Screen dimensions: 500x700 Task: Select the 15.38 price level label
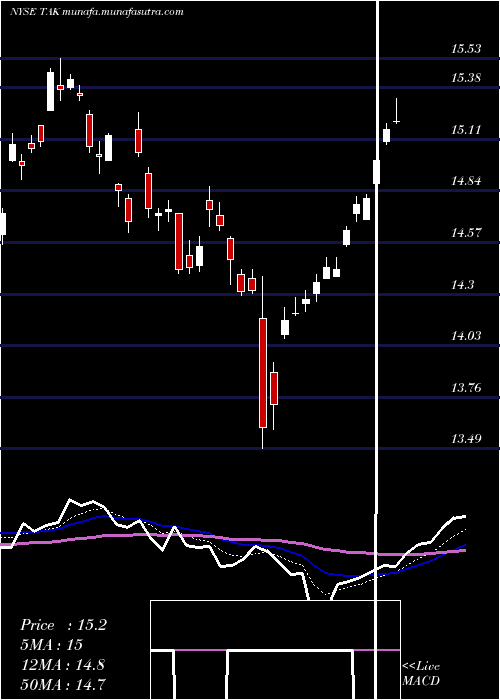(x=466, y=78)
